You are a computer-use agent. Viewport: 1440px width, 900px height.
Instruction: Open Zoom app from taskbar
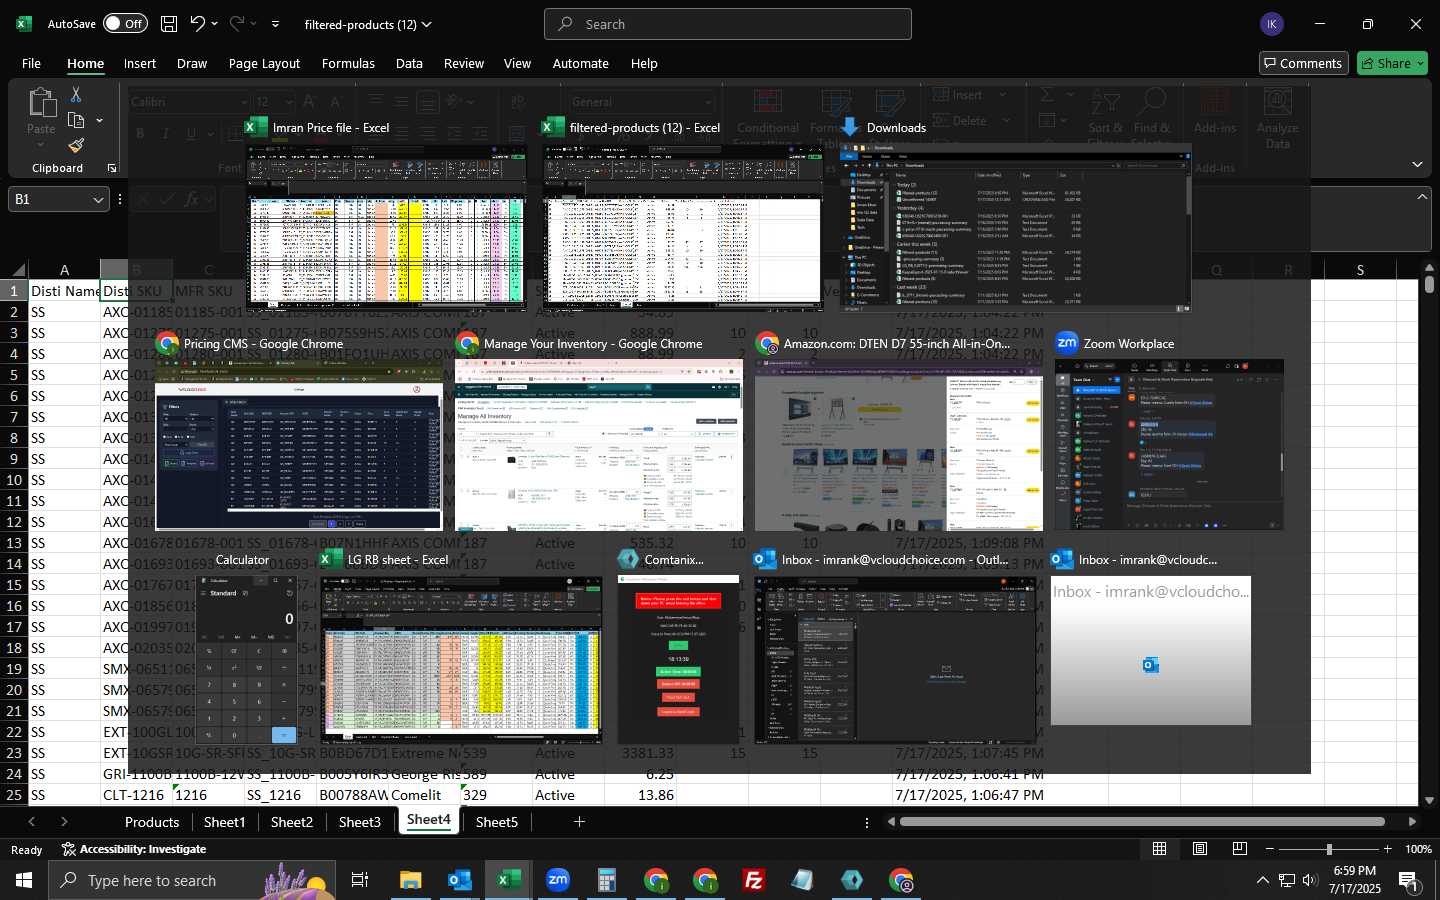[558, 880]
